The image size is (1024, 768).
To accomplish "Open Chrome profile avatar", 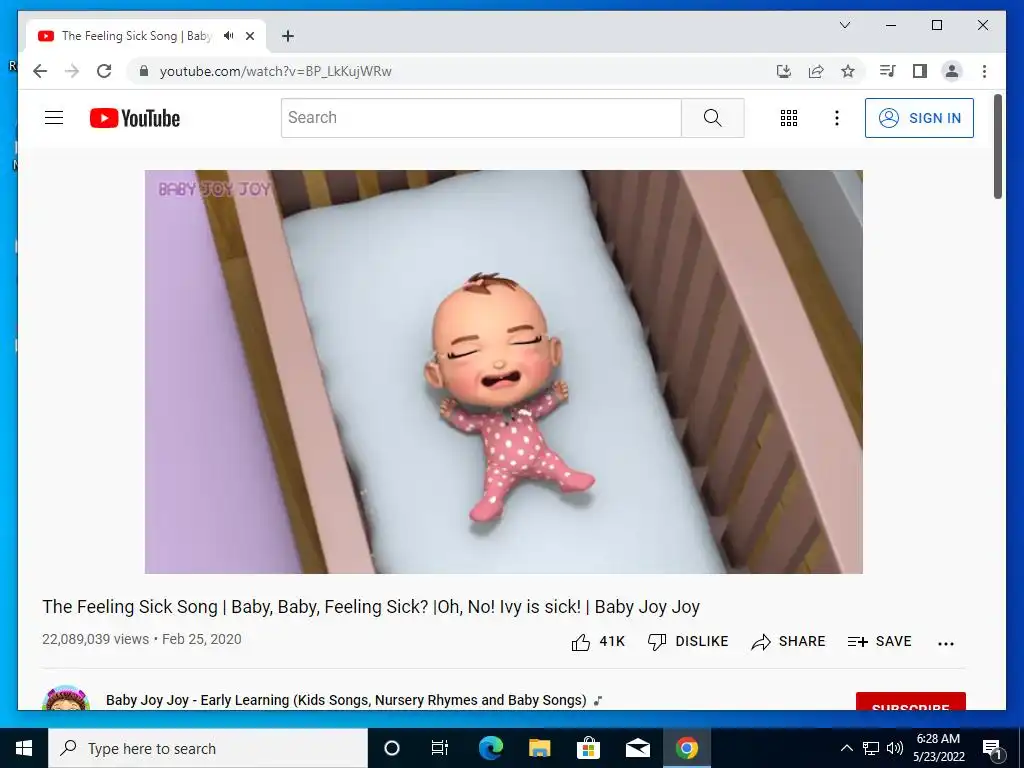I will point(952,71).
